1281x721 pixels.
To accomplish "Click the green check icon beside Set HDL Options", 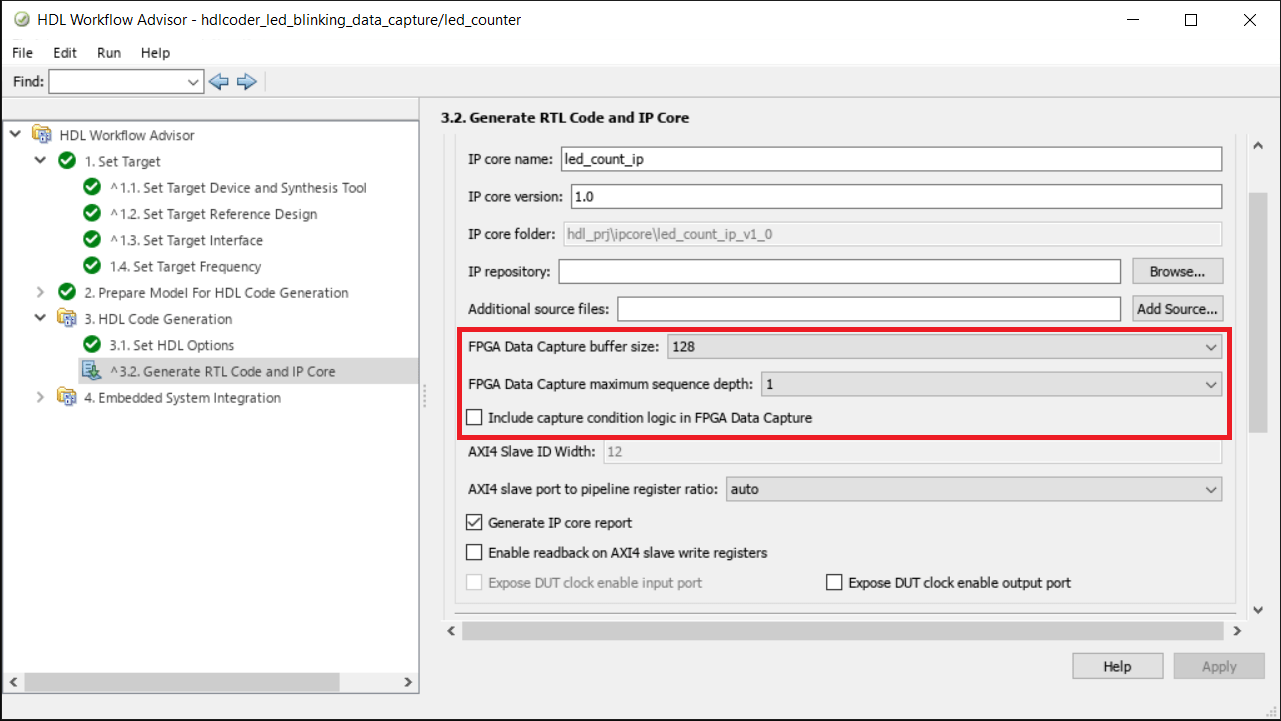I will point(92,345).
